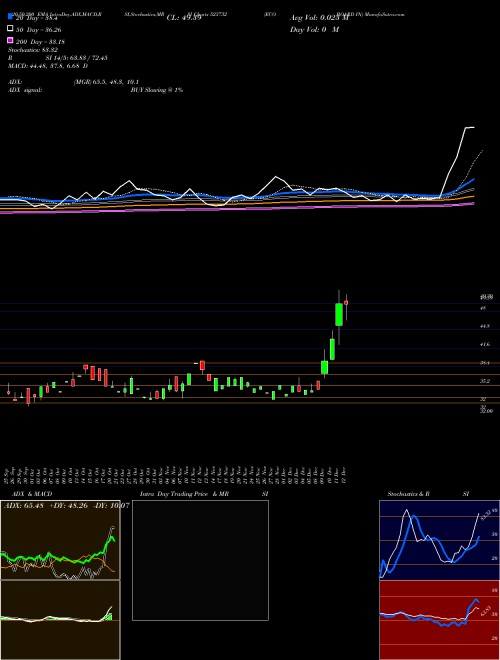Click the 'Day Vol: 0 M' value
This screenshot has height=660, width=500.
tap(314, 30)
